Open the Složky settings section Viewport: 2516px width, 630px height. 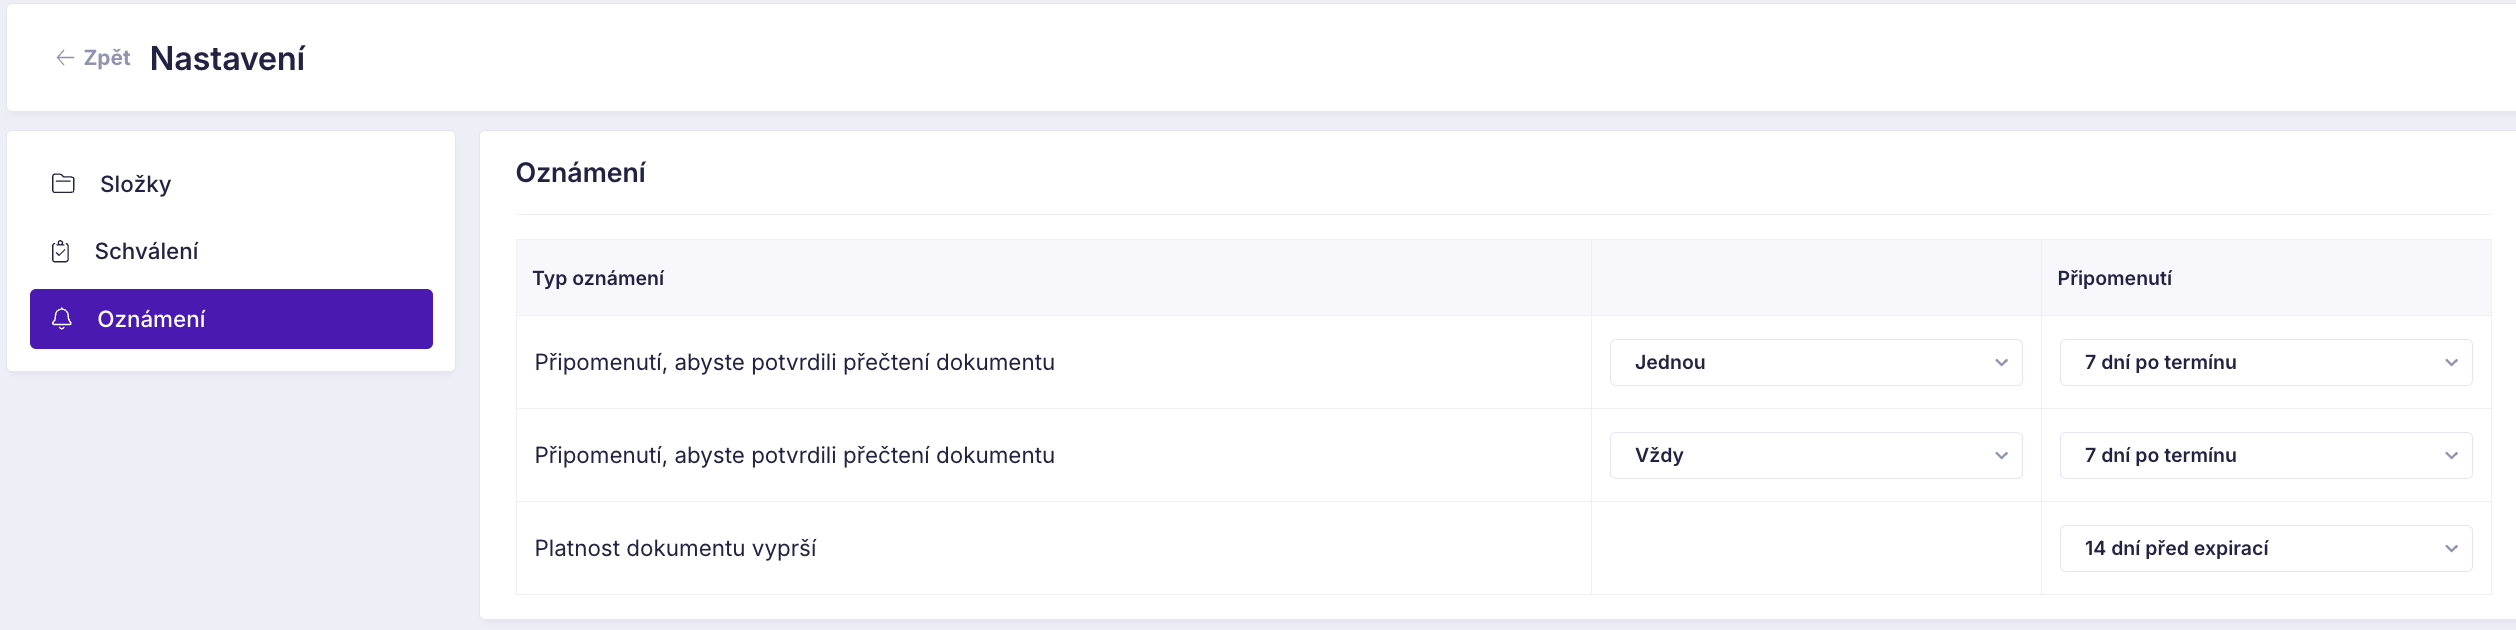coord(231,184)
